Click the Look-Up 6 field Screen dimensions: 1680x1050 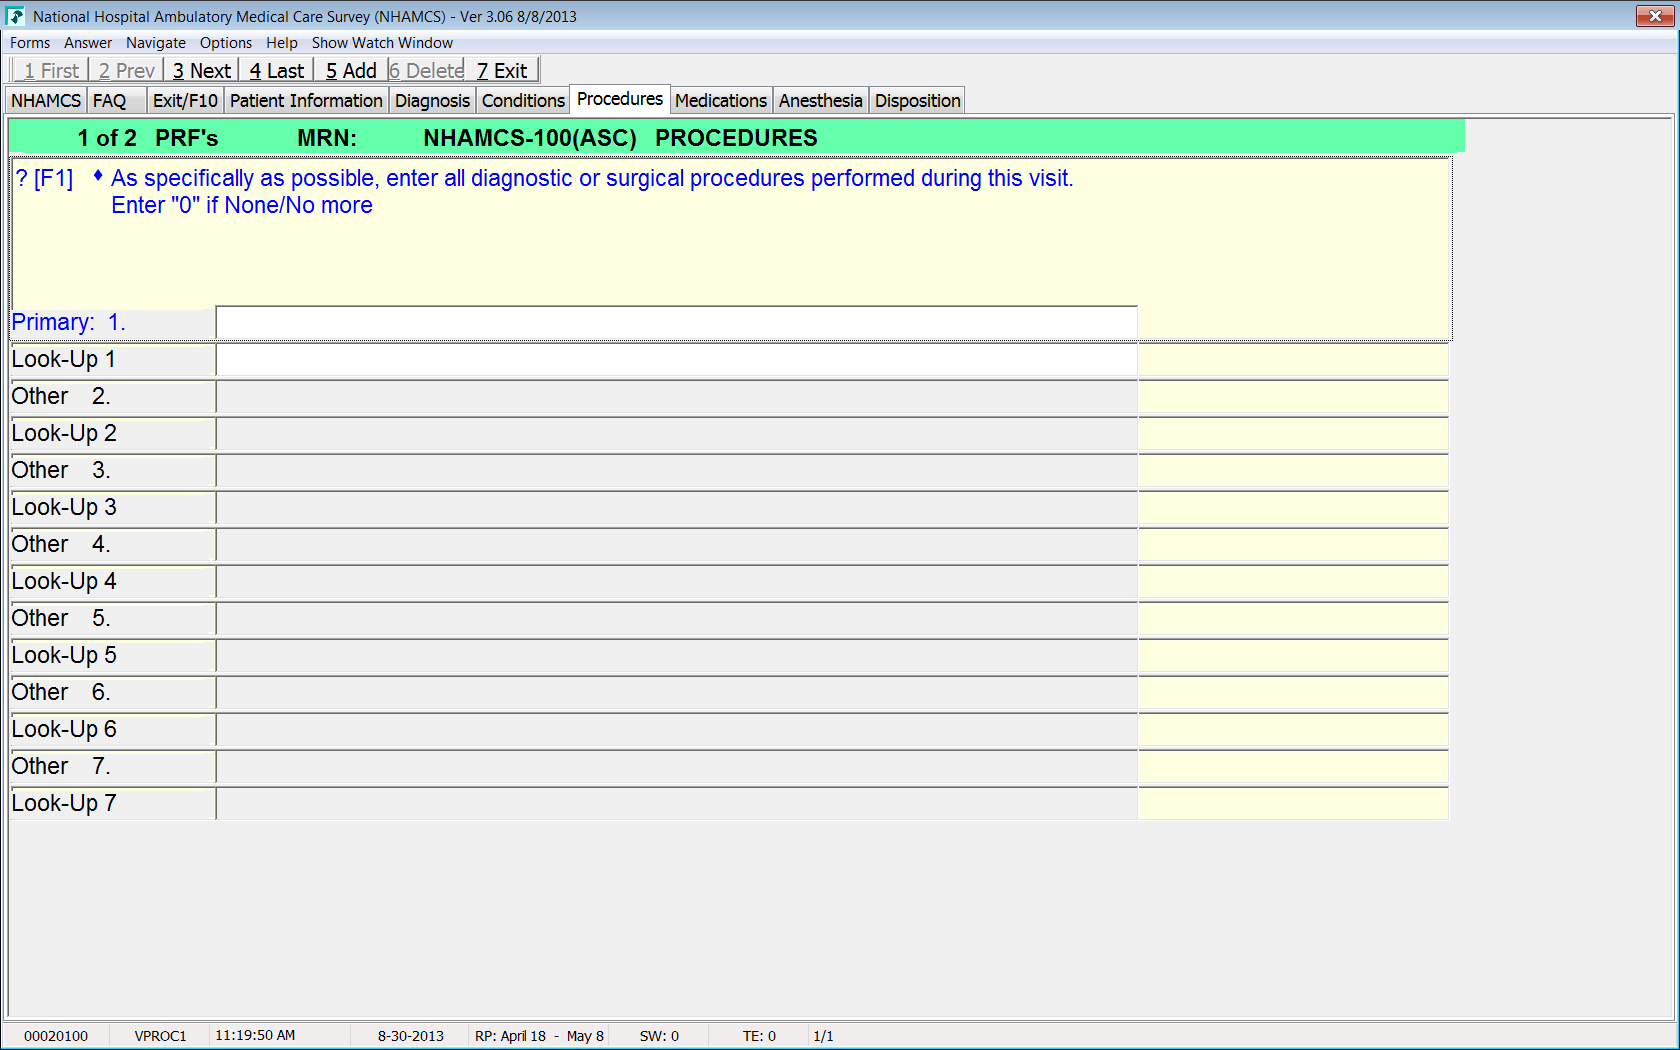[677, 730]
